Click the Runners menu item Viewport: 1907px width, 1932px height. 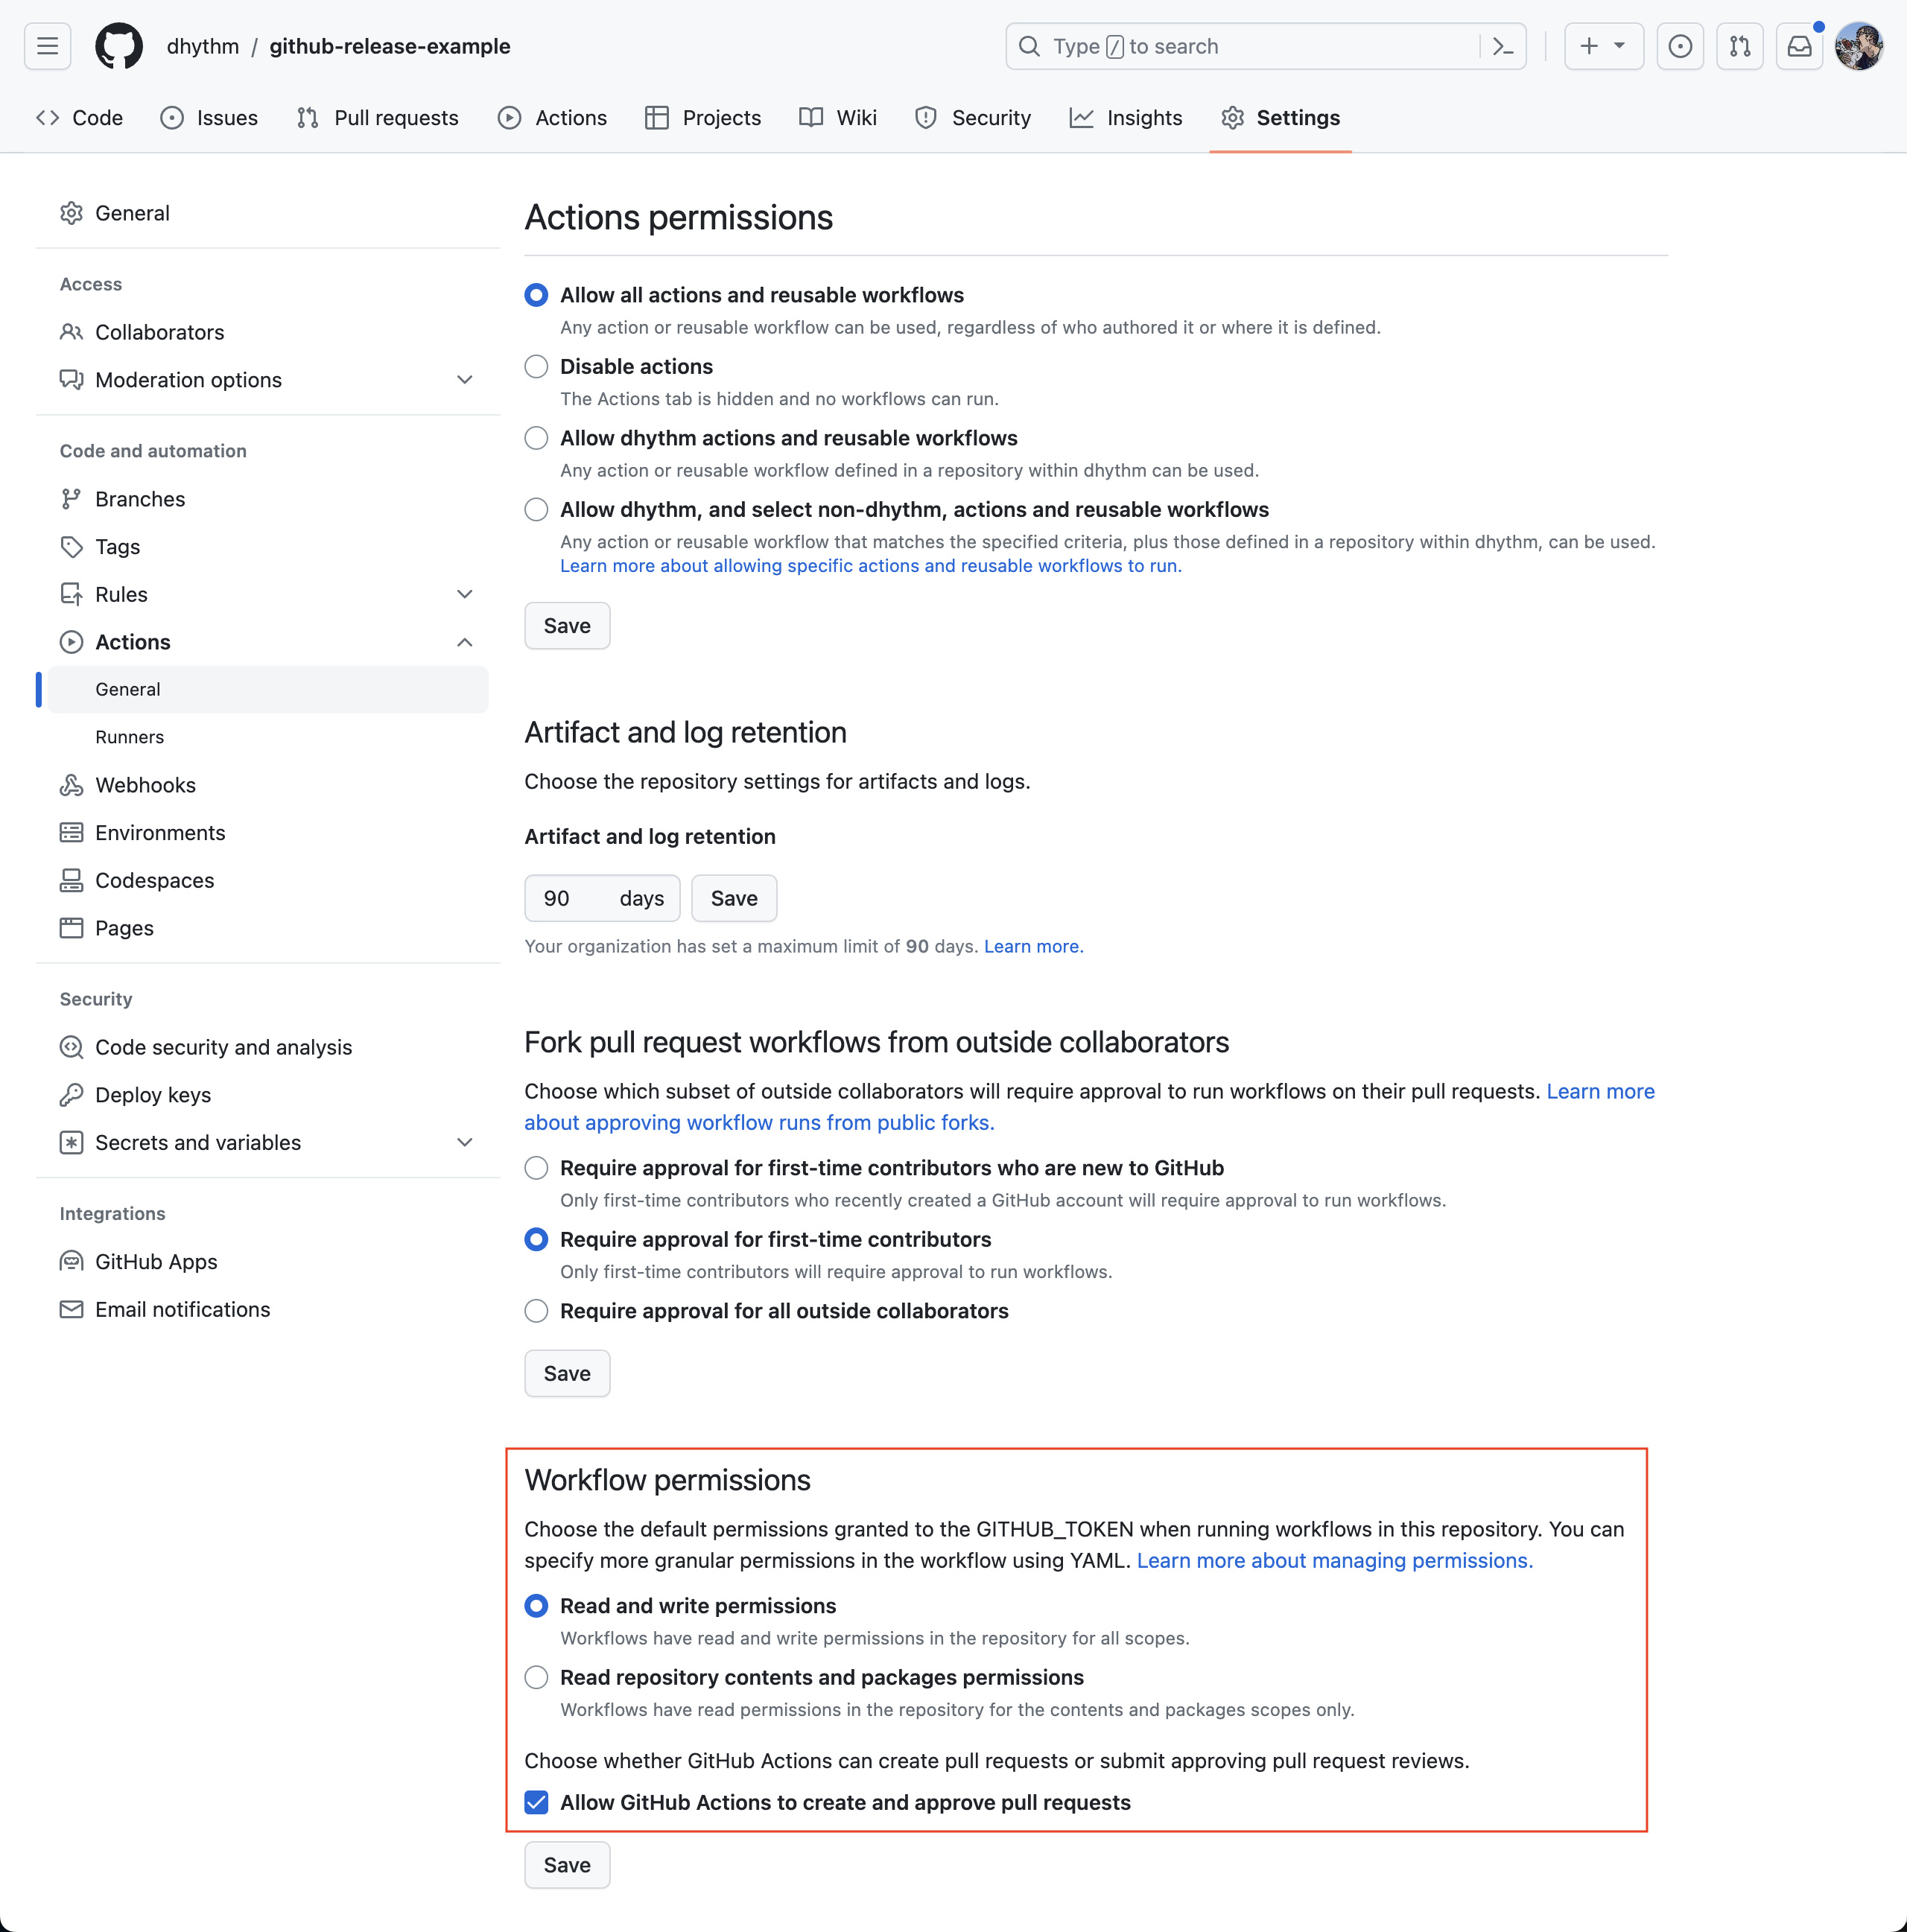129,735
